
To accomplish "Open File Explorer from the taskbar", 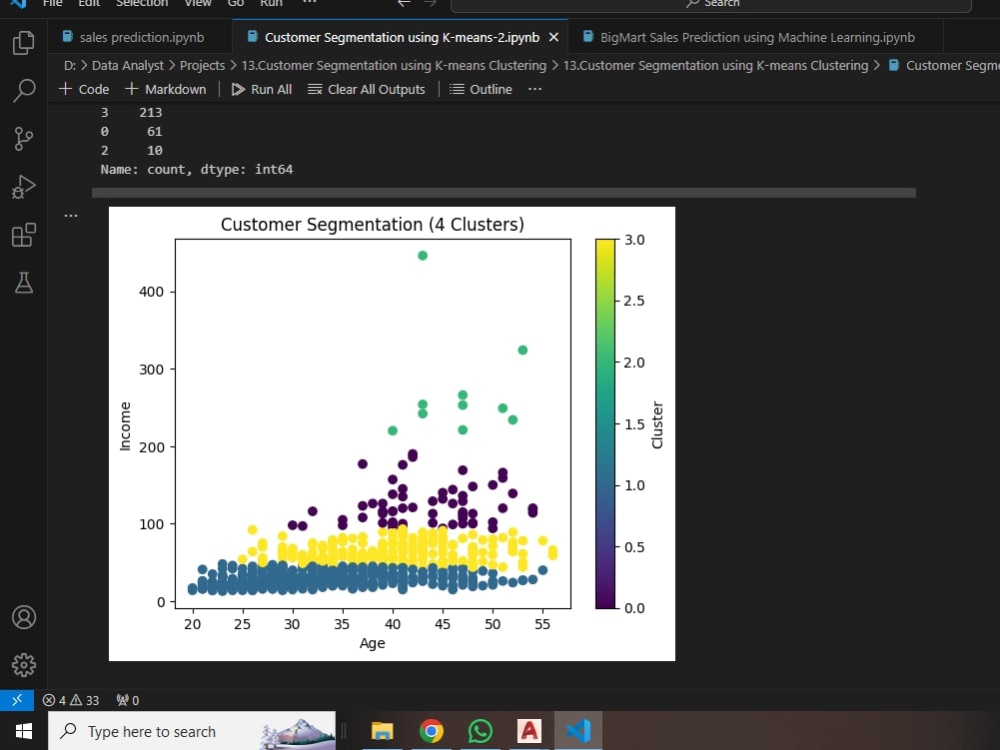I will pos(382,731).
